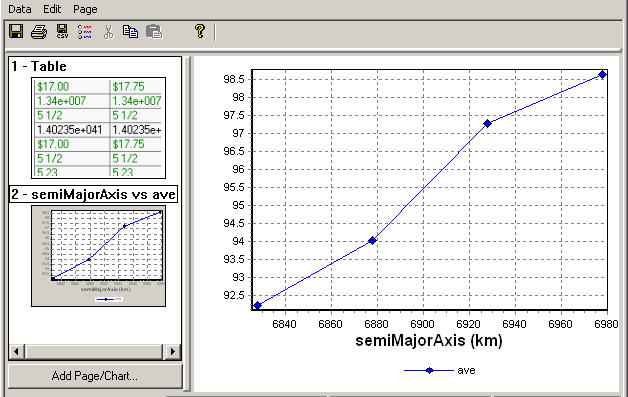This screenshot has width=628, height=397.
Task: Click the 'ave' legend entry below chart
Action: point(440,371)
